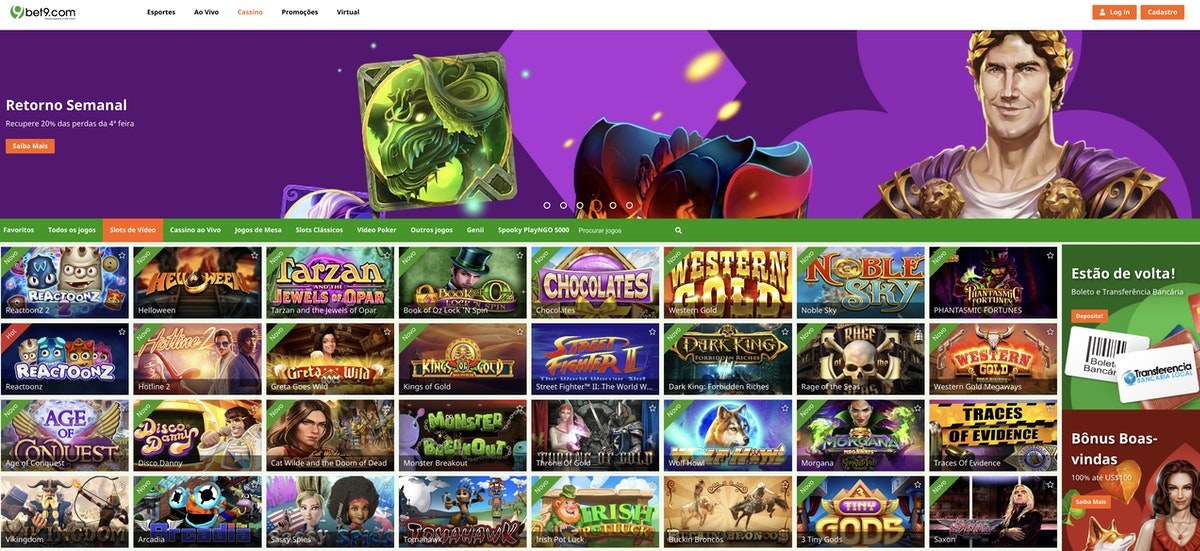1200x551 pixels.
Task: Click the Cadastro button
Action: coord(1162,12)
